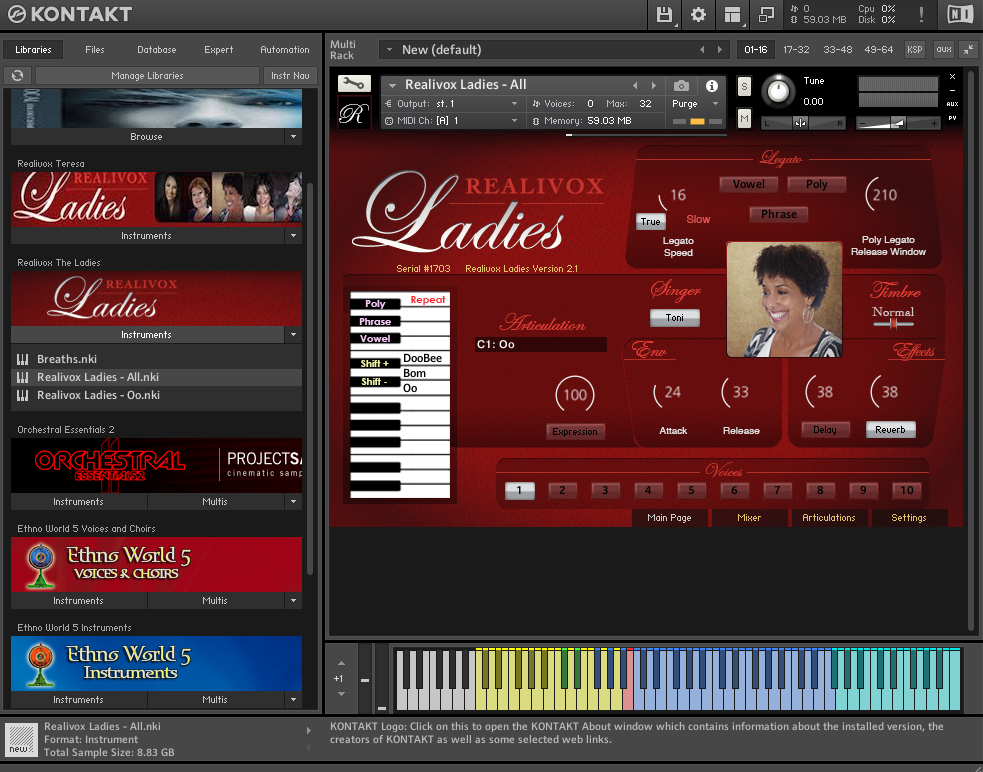Screen dimensions: 983x772
Task: Open Realivox Teresa Instruments dropdown arrow
Action: (x=293, y=236)
